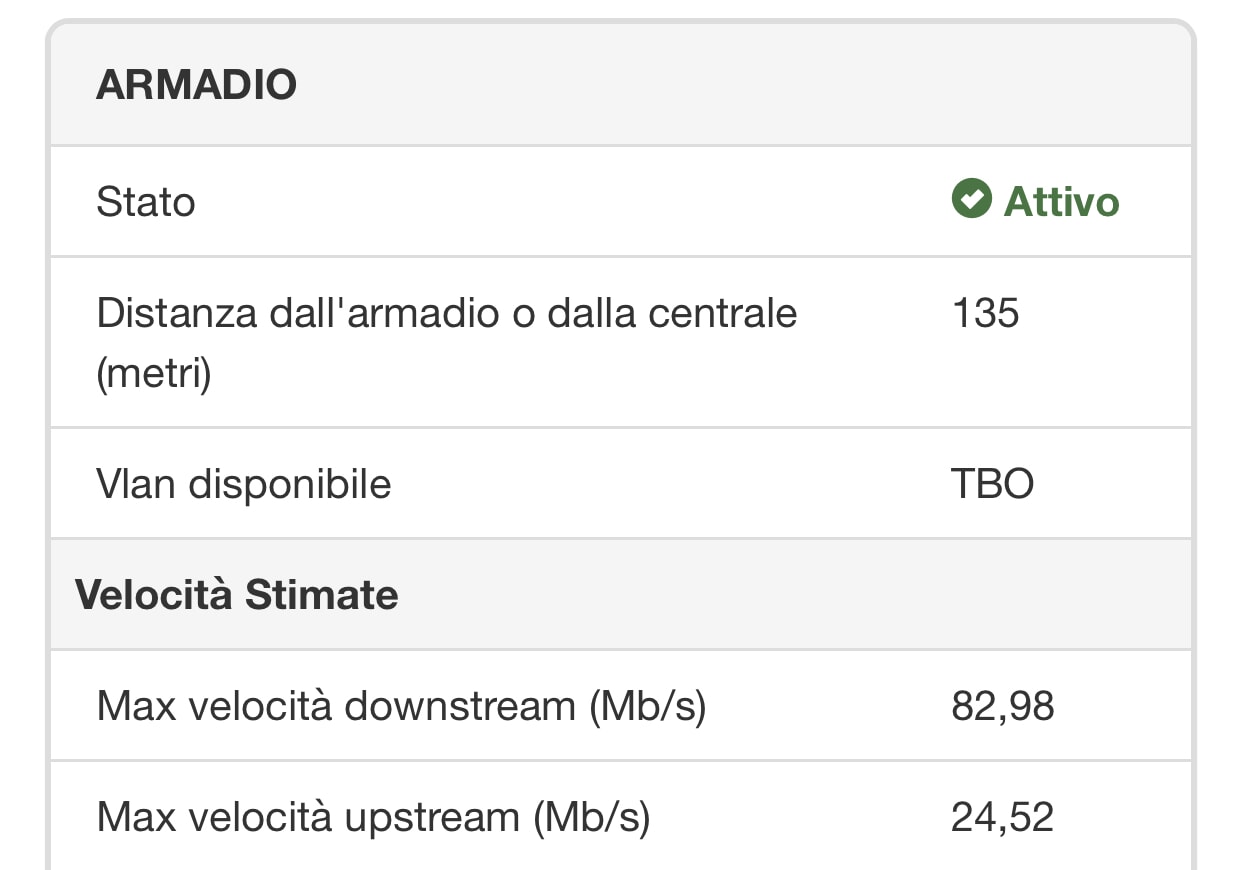This screenshot has height=870, width=1242.
Task: Click the Stato row label
Action: click(145, 202)
